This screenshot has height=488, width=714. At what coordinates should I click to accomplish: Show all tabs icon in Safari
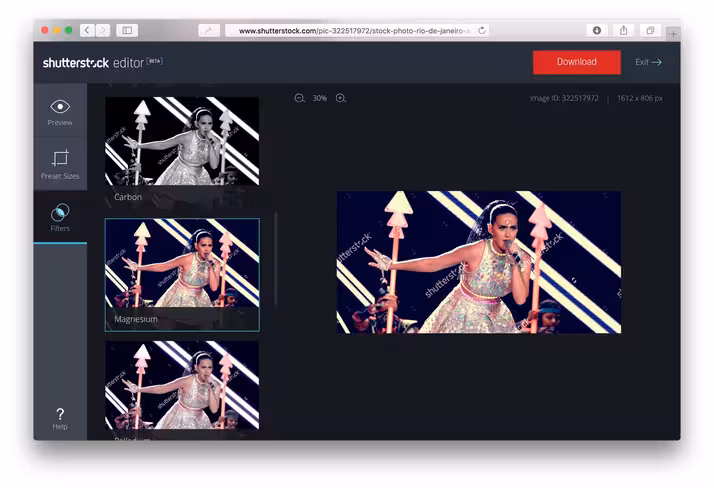(x=650, y=30)
